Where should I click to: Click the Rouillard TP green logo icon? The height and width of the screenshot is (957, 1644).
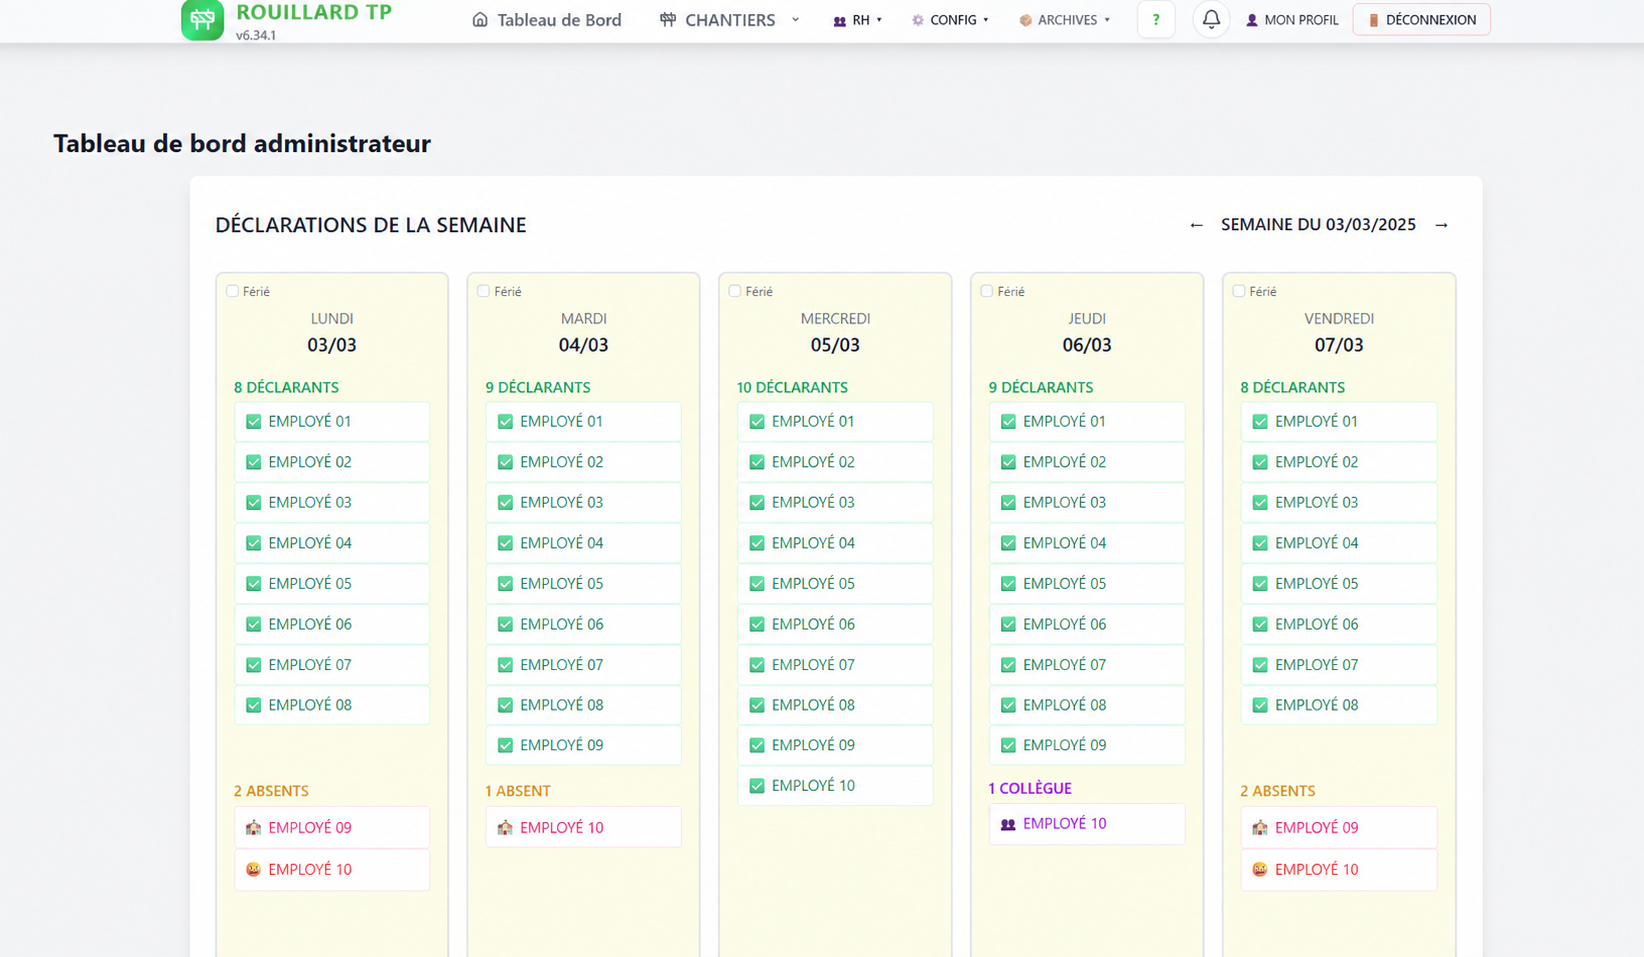(202, 19)
